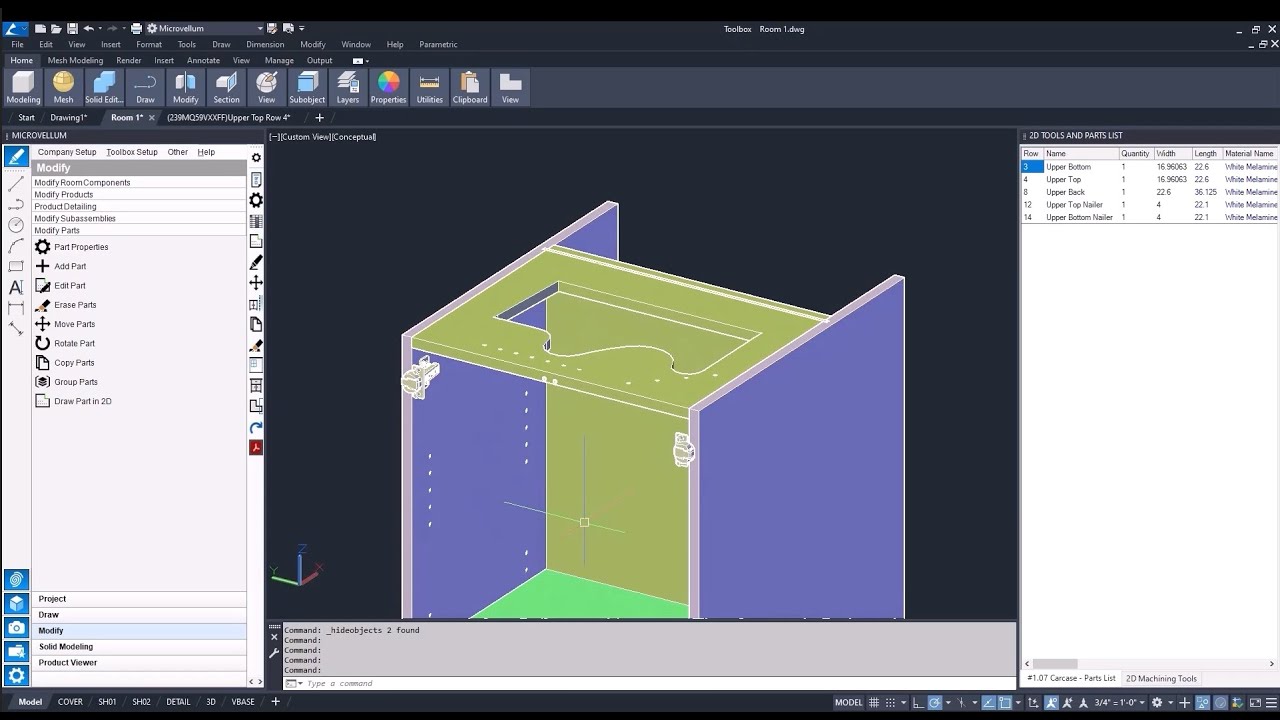This screenshot has height=720, width=1280.
Task: Switch to Annotate ribbon tab
Action: coord(203,60)
